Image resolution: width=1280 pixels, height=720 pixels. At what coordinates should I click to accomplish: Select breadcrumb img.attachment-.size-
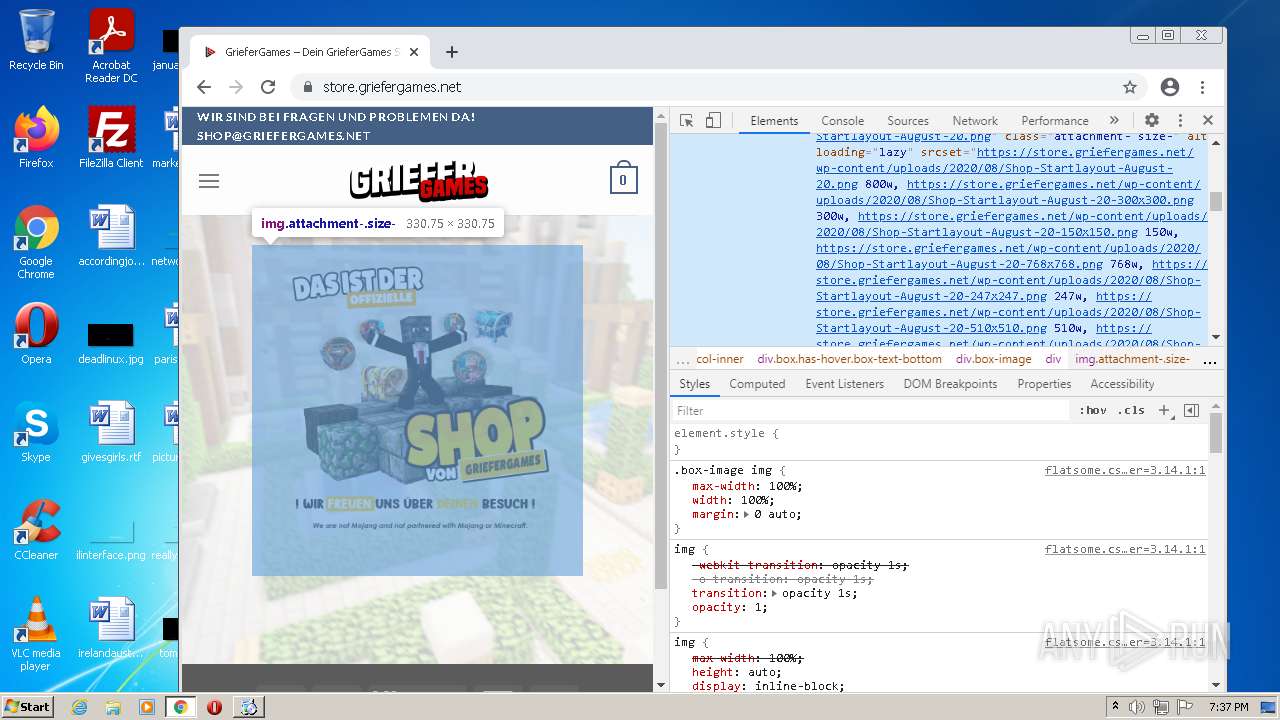pos(1132,359)
